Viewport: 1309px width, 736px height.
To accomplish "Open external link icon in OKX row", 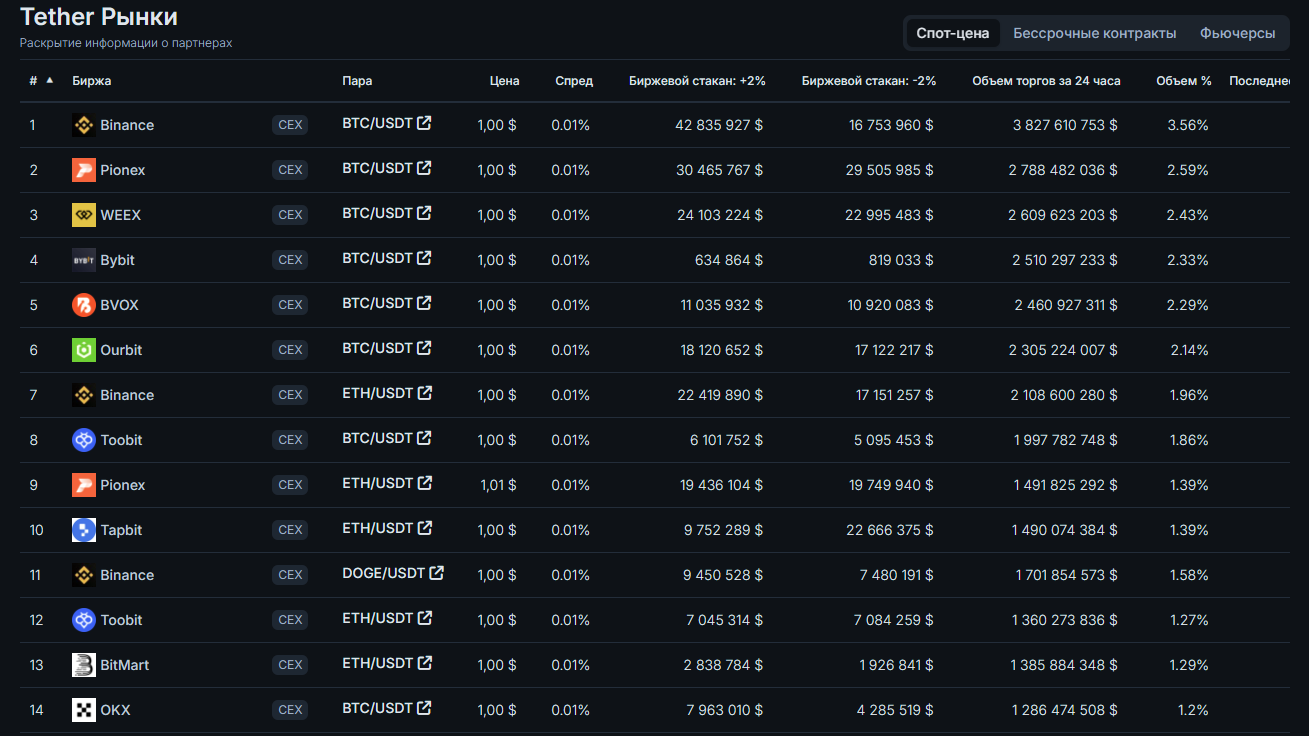I will pos(425,708).
